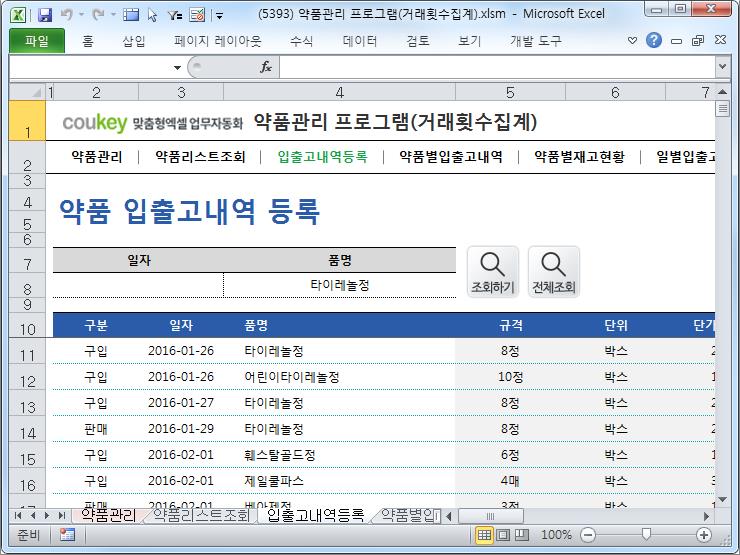
Task: Follow the 약품관리 navigation link
Action: click(x=97, y=157)
